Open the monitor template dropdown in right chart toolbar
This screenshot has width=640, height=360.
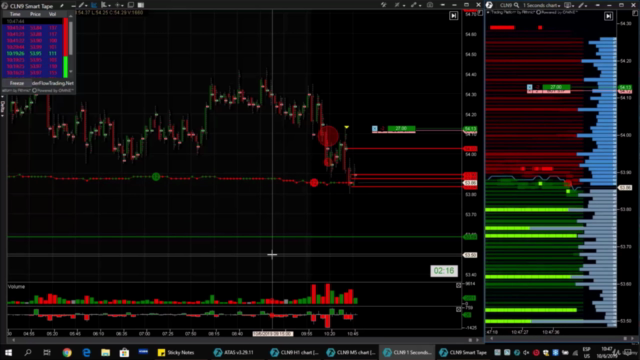tap(569, 5)
